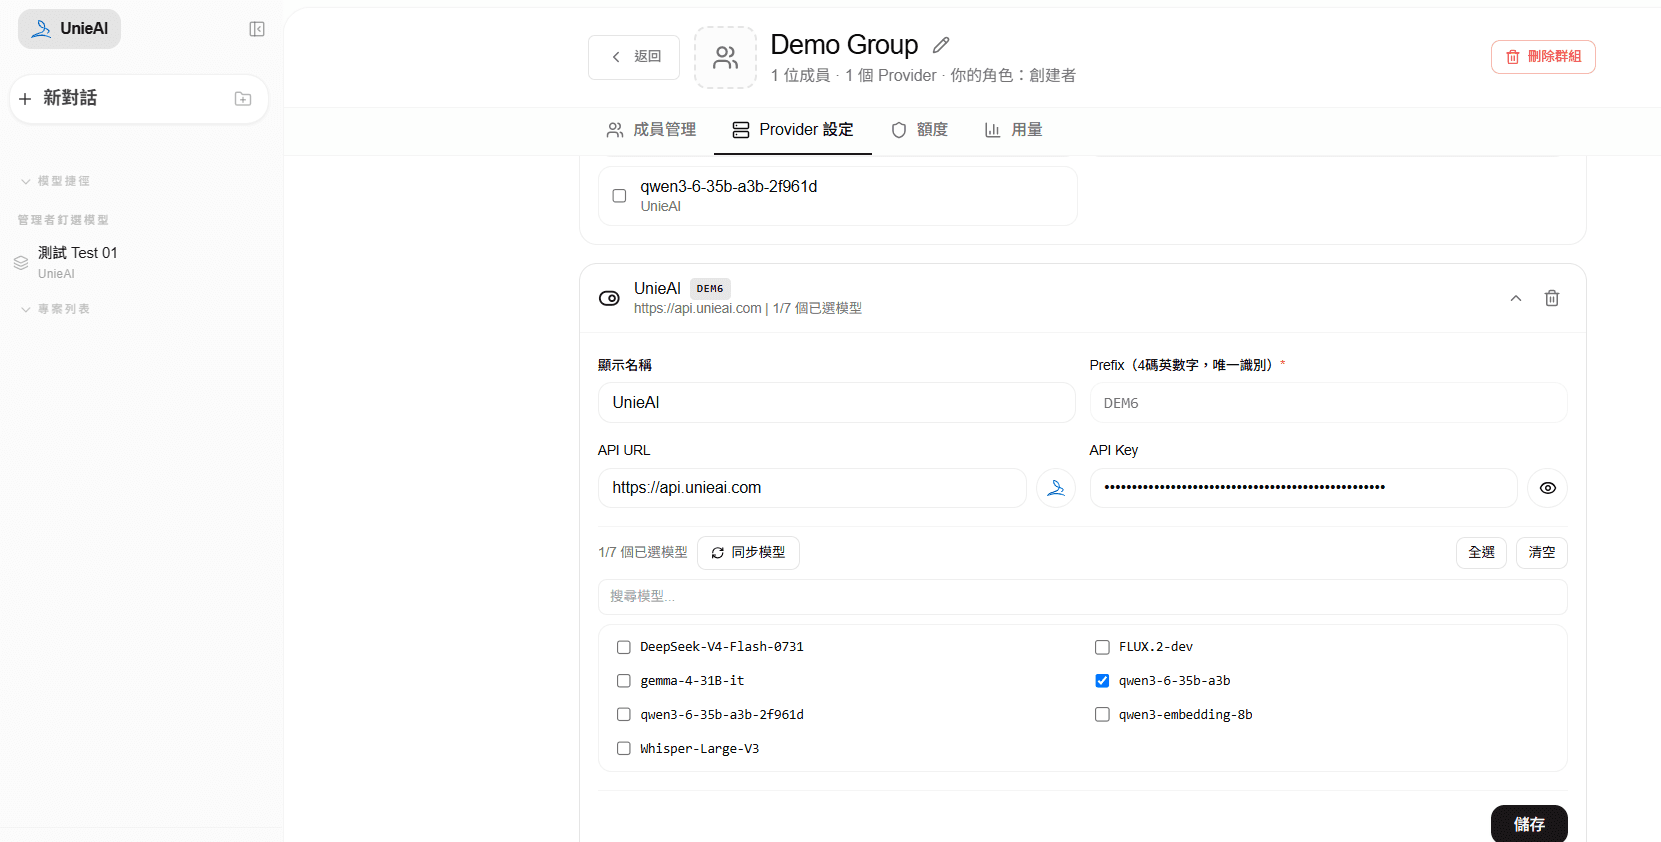Check the qwen3-embedding-8b model checkbox
1661x842 pixels.
(x=1102, y=715)
